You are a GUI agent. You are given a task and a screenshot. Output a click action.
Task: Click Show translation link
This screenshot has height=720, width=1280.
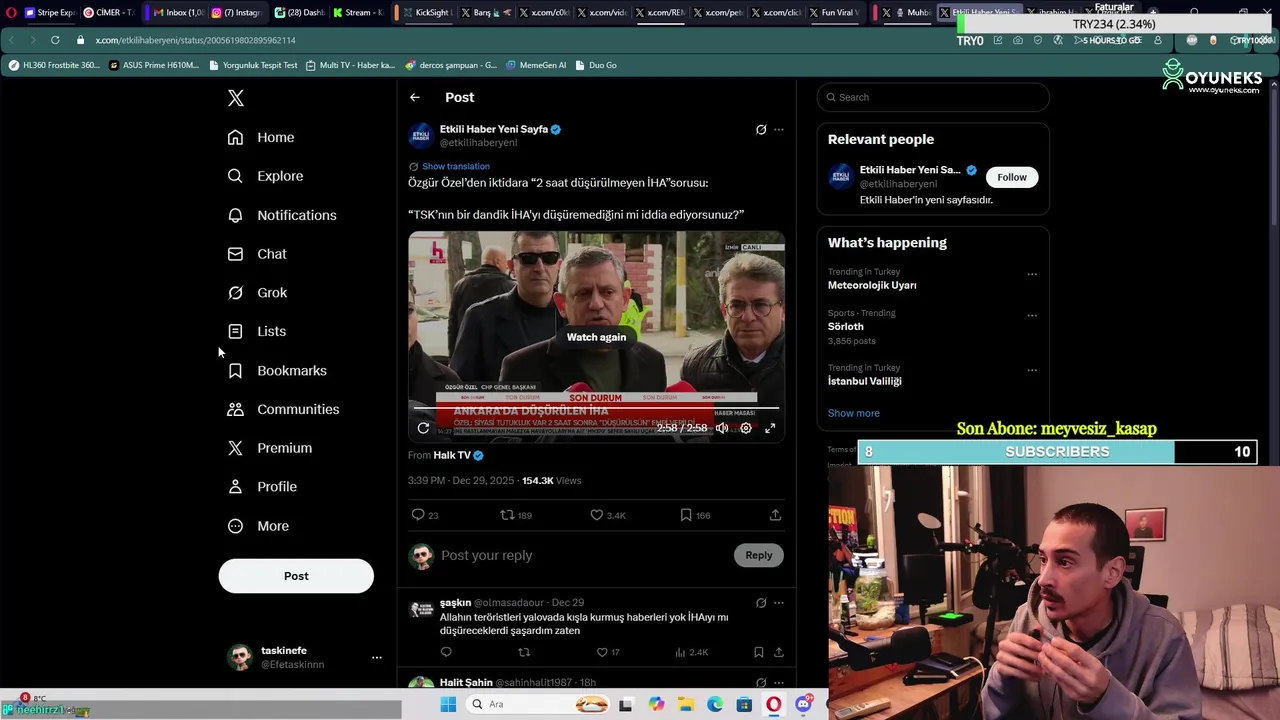coord(456,166)
